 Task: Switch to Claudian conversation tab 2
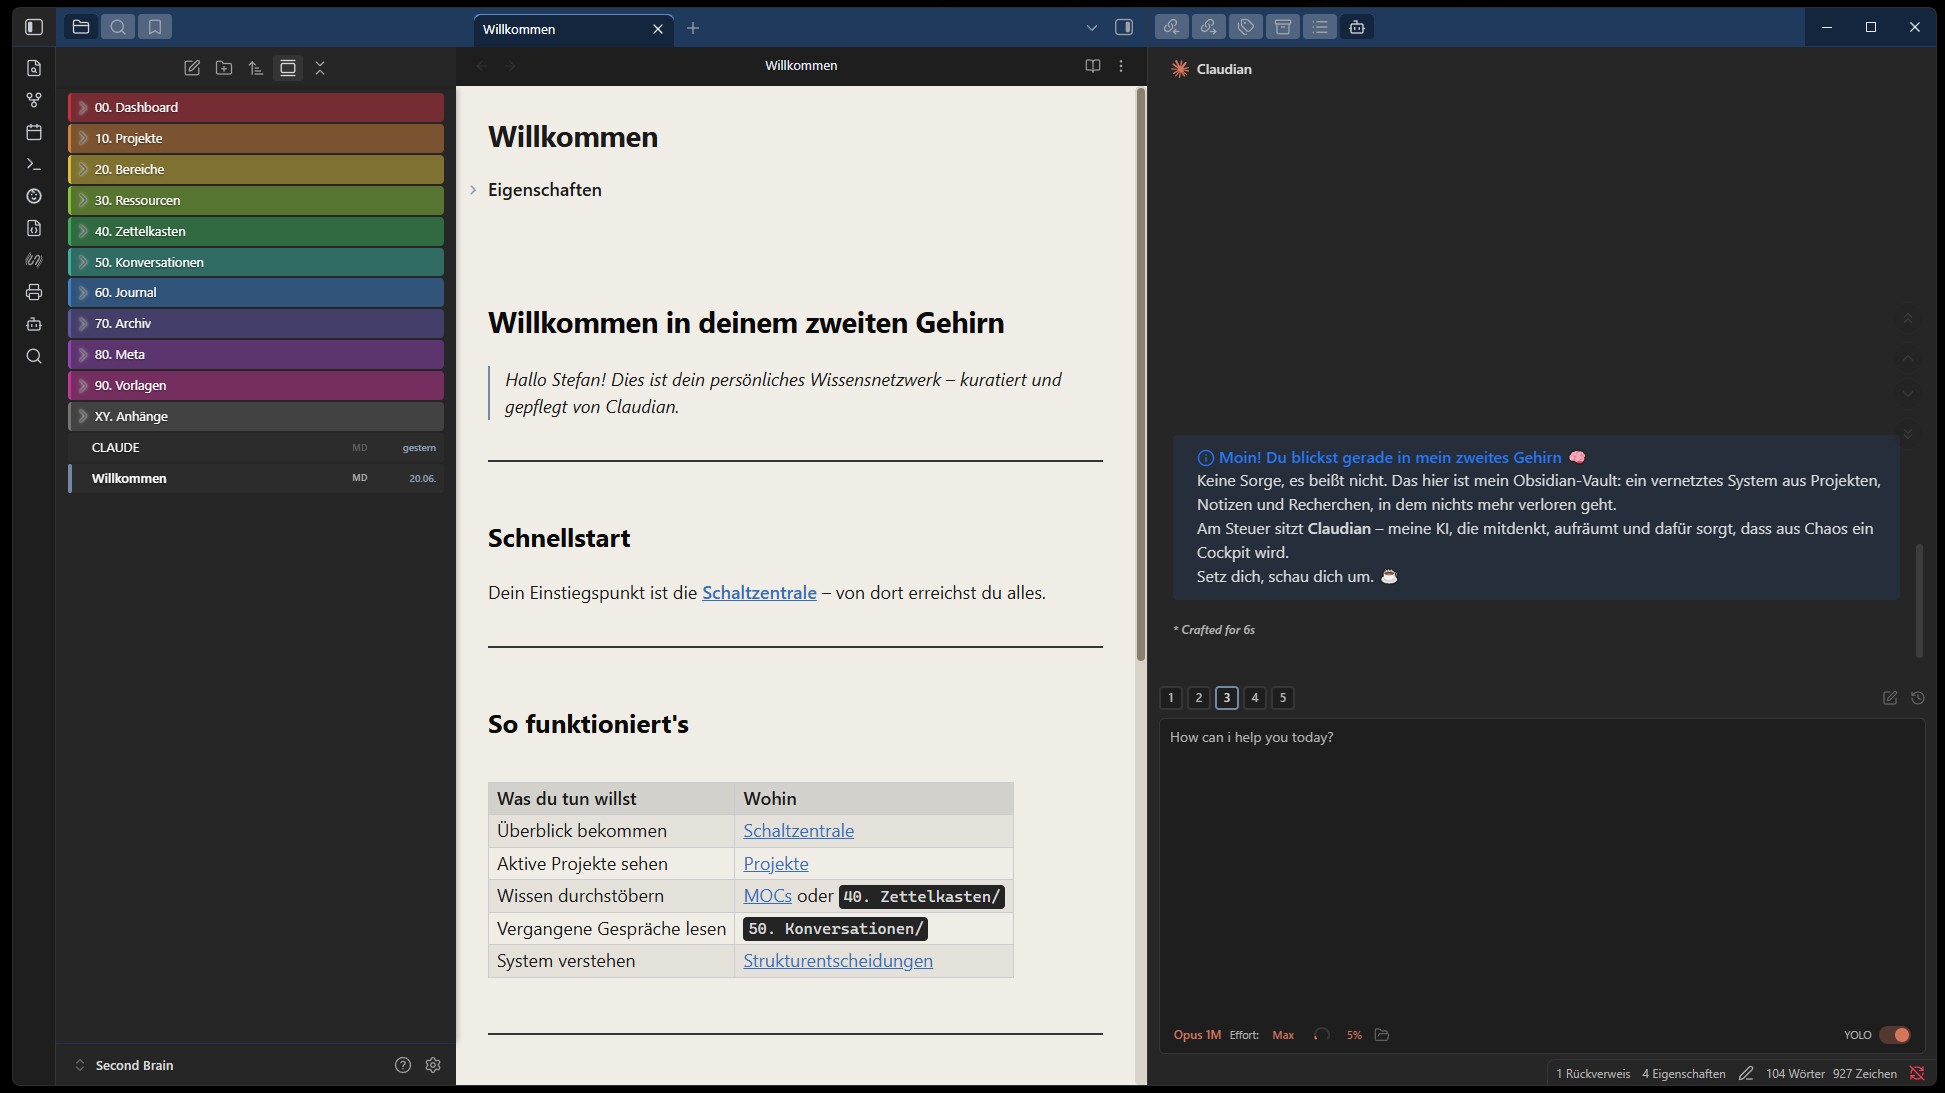coord(1199,698)
